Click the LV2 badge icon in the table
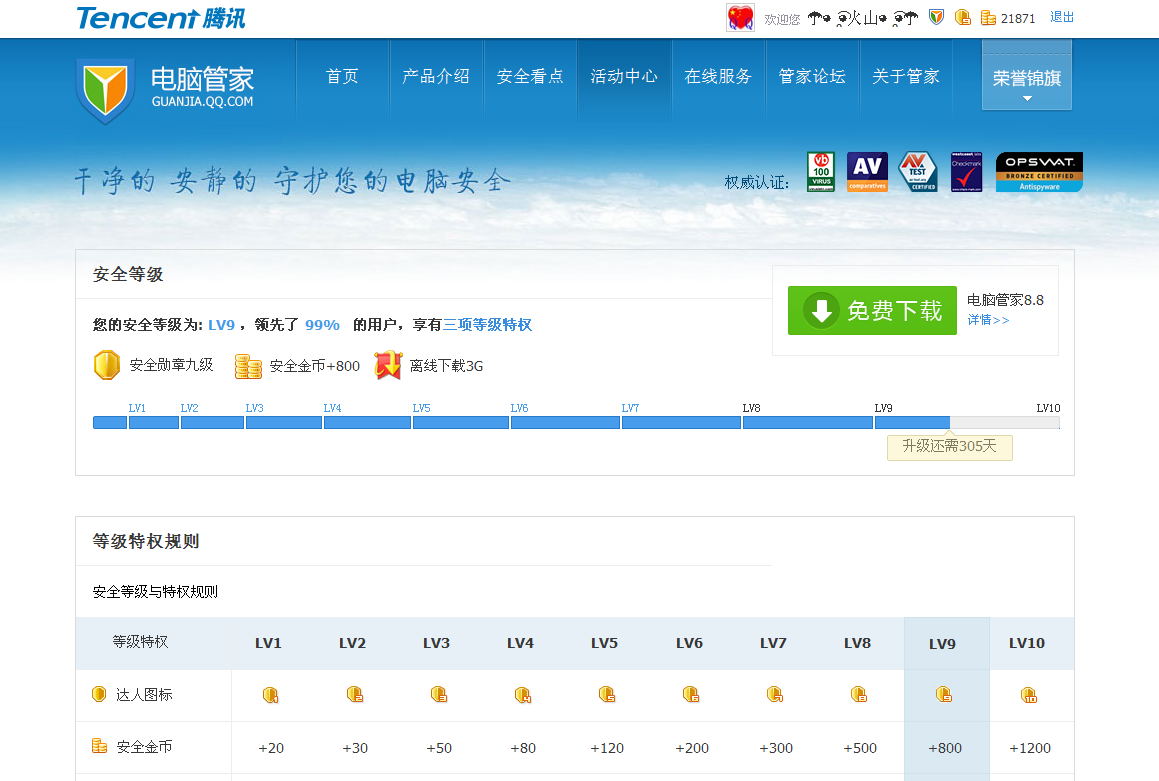 (355, 695)
